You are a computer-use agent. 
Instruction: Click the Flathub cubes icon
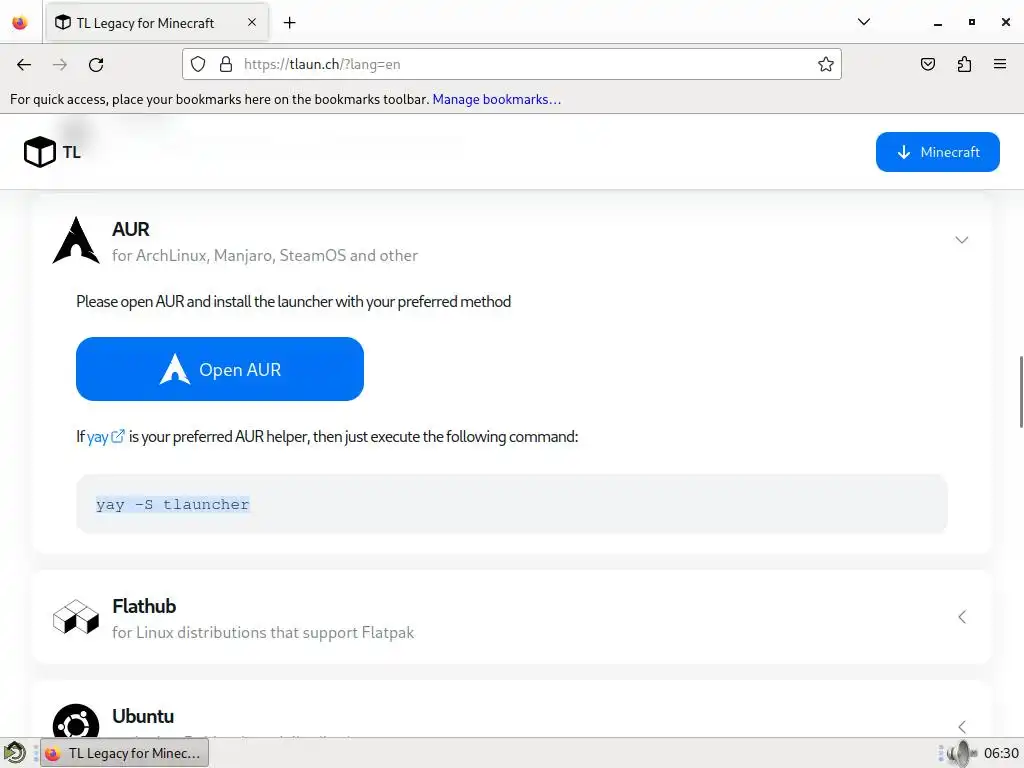(x=76, y=617)
